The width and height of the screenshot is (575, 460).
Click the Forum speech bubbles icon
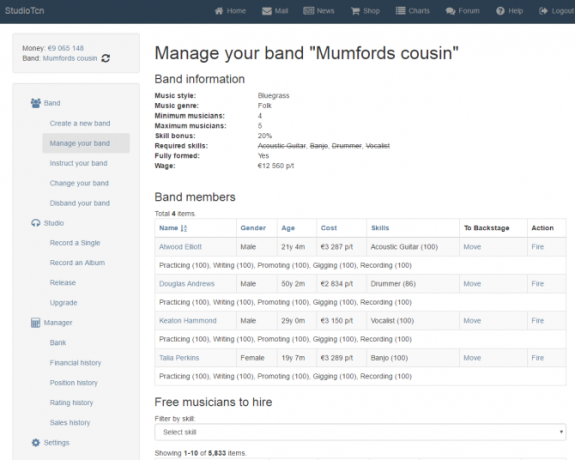(450, 11)
